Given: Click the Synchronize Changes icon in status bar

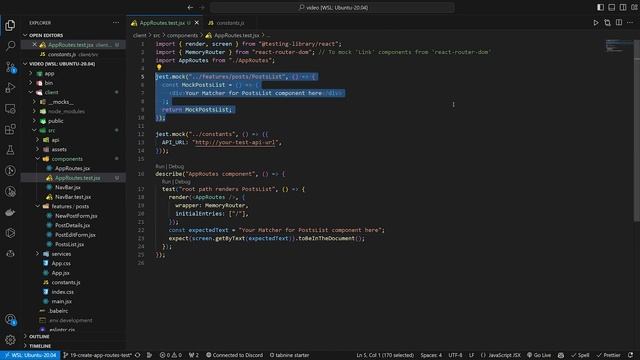Looking at the screenshot, I should point(138,355).
